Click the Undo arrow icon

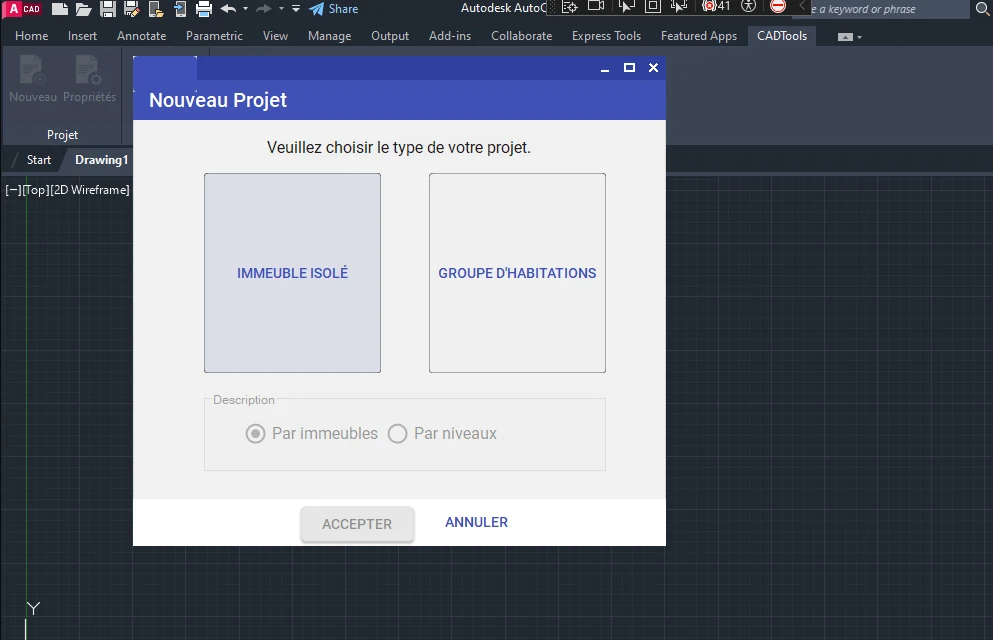229,9
